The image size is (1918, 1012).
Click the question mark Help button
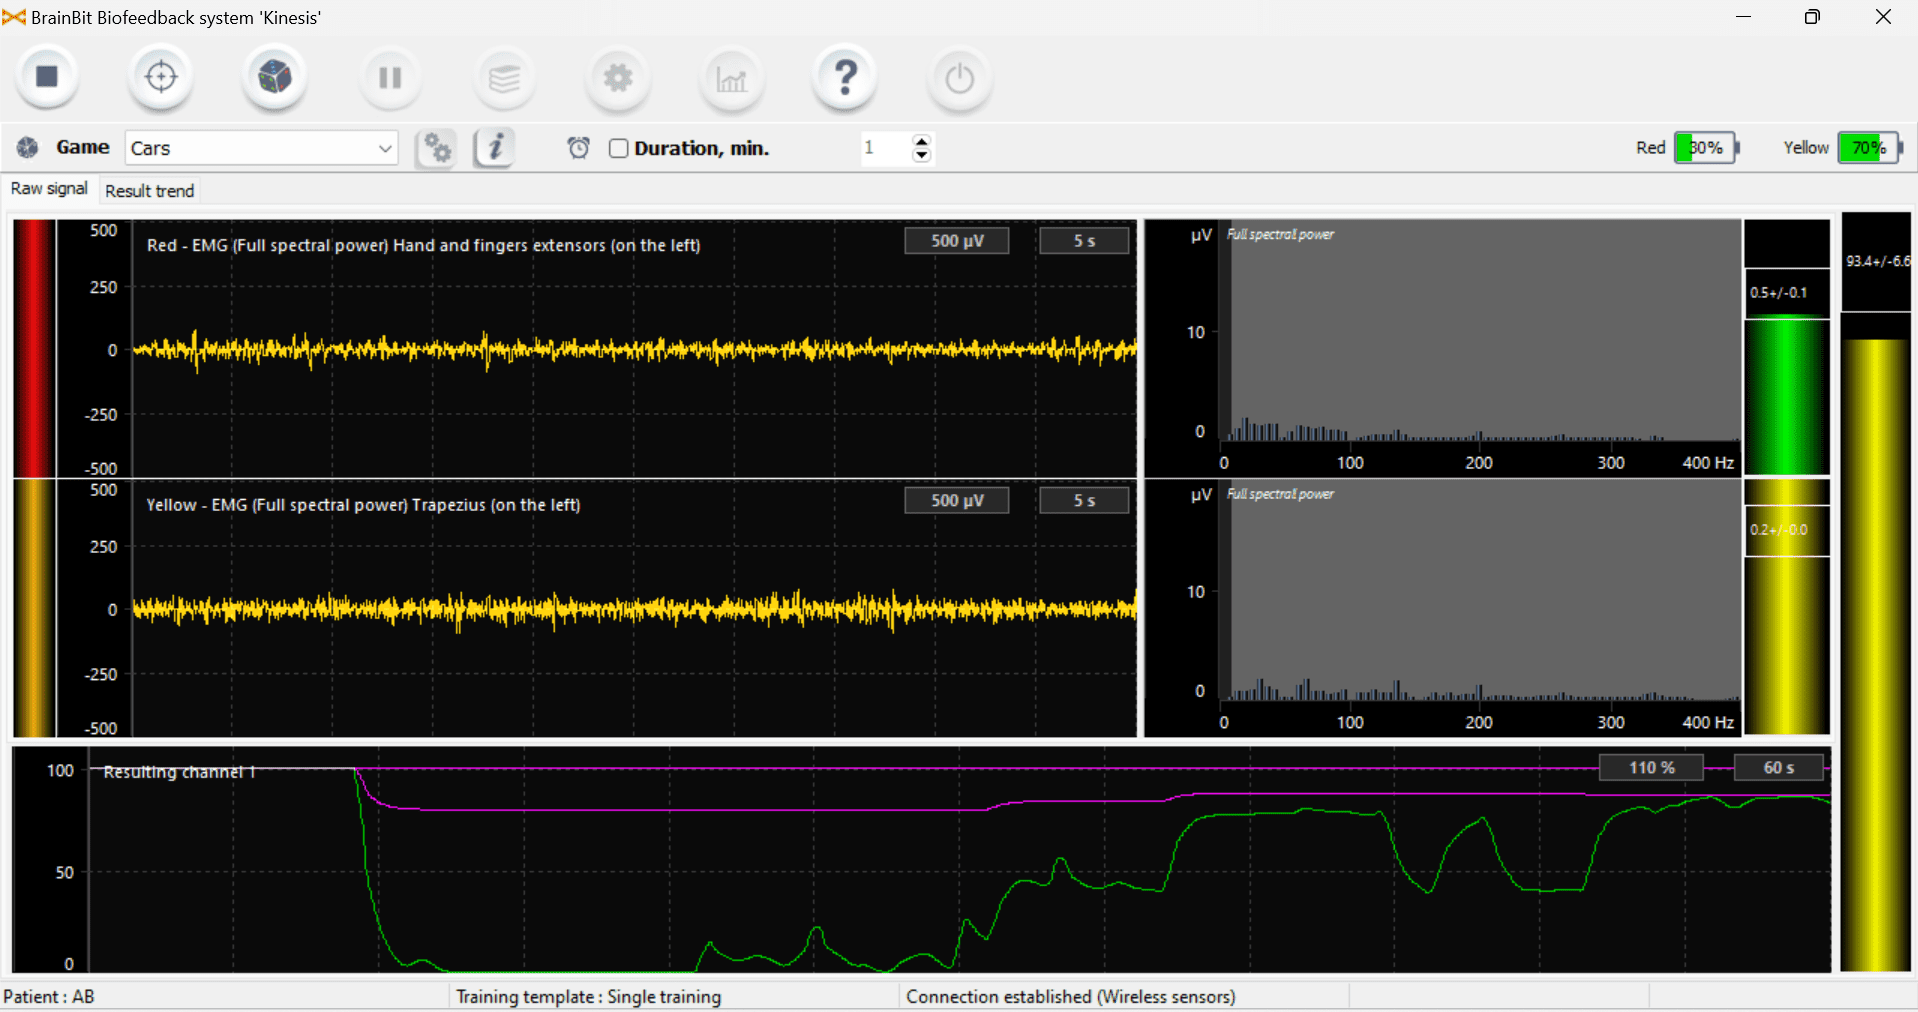[x=845, y=78]
